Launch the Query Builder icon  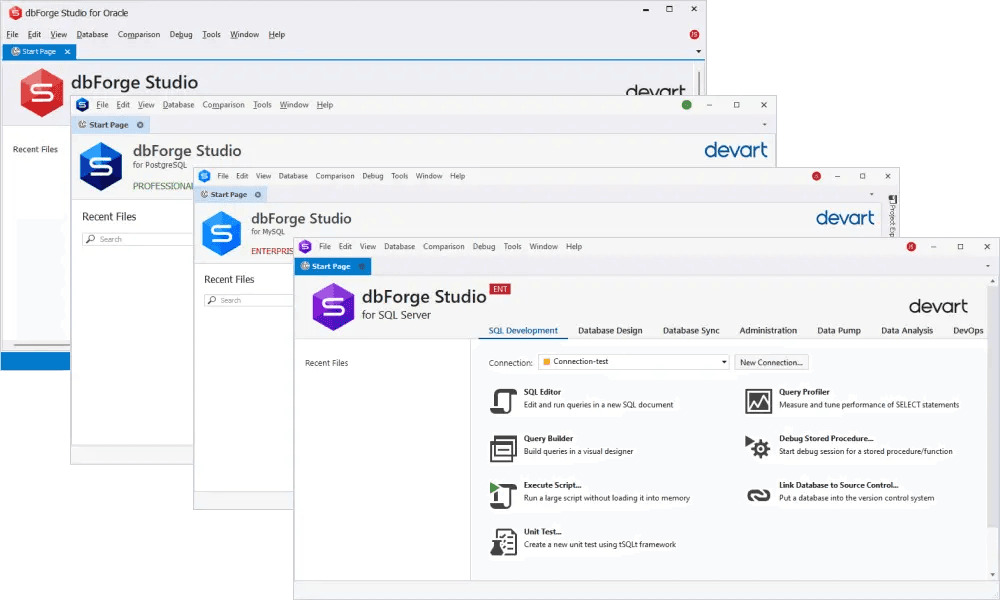pos(502,448)
